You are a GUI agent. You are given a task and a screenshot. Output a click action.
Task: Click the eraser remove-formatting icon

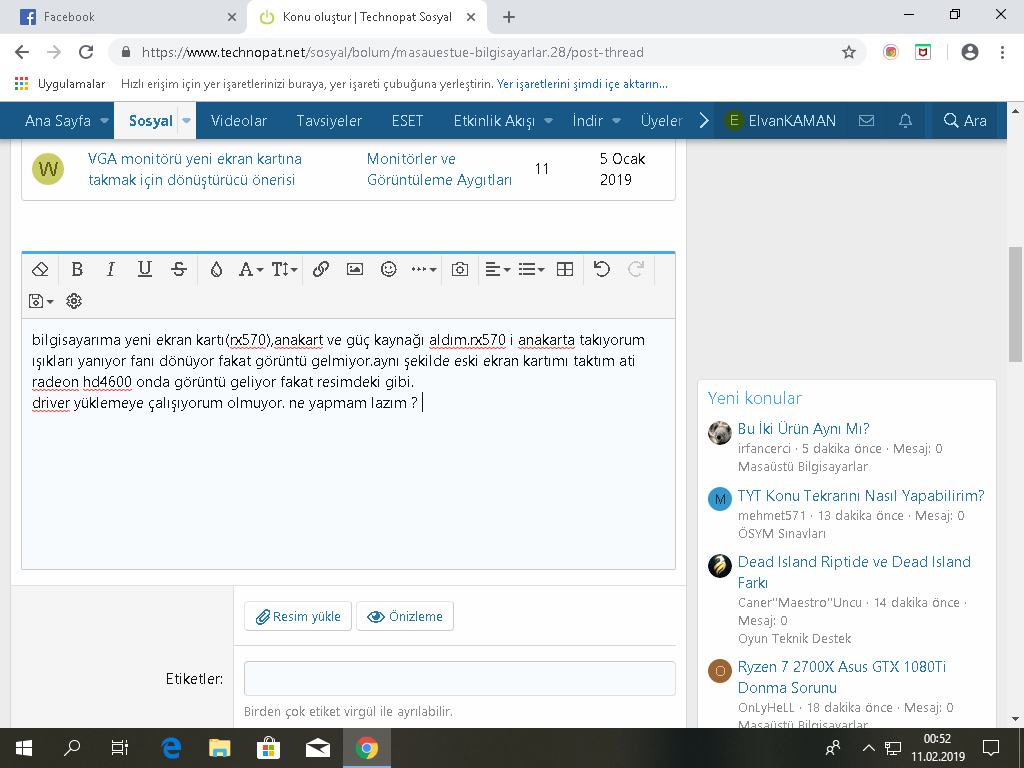40,269
